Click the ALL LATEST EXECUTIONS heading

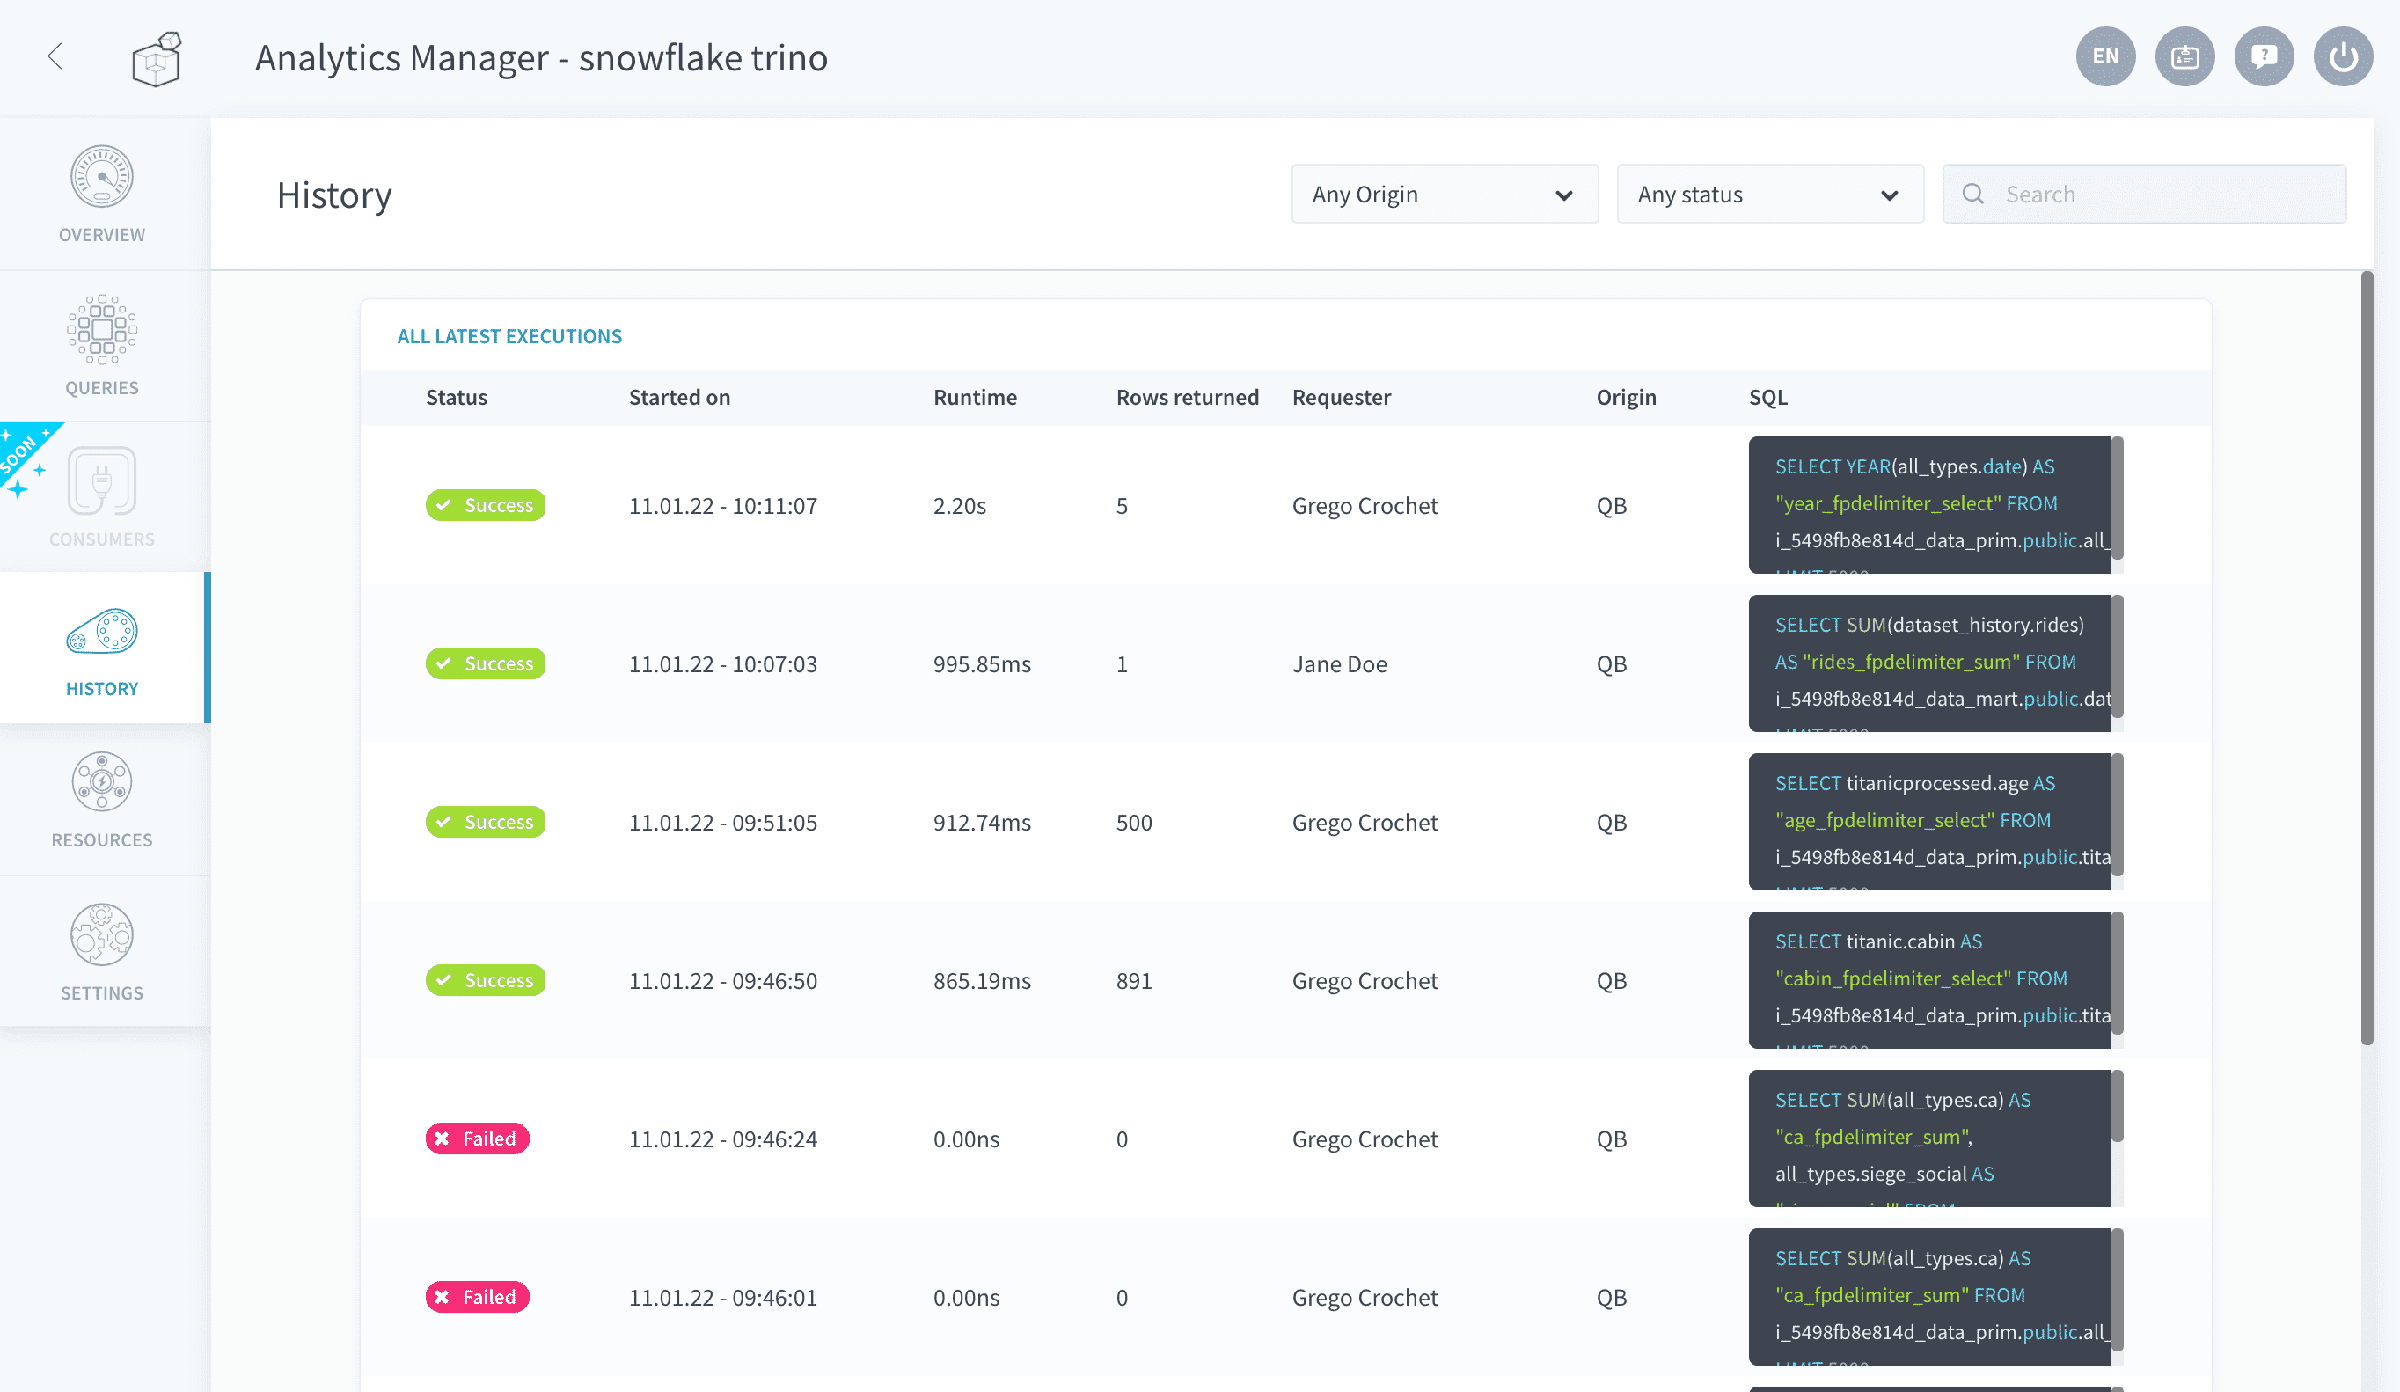509,336
